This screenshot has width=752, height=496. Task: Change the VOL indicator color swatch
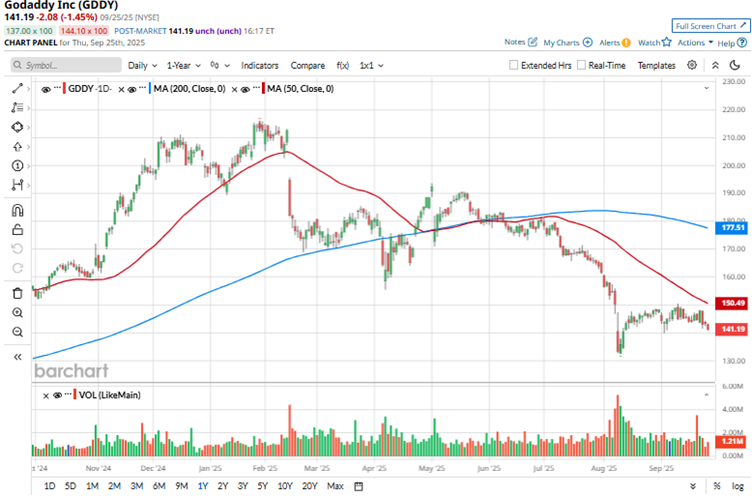coord(75,395)
